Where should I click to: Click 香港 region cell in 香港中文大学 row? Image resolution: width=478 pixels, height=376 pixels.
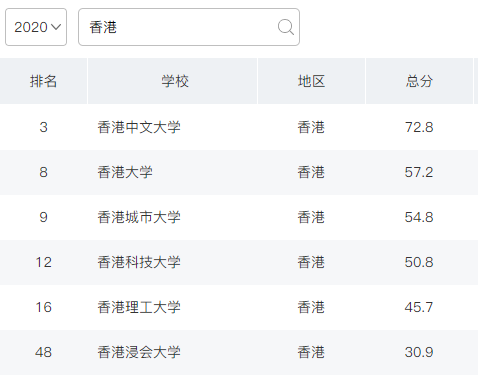tap(311, 127)
